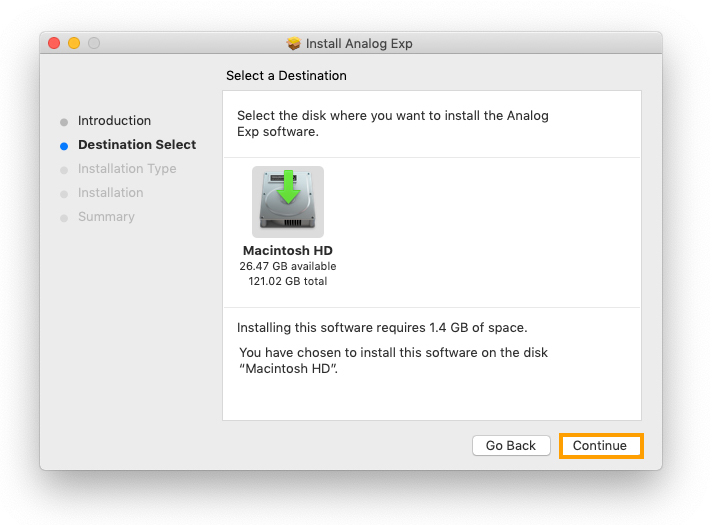The height and width of the screenshot is (525, 712).
Task: Close the installer with the red button
Action: click(x=54, y=44)
